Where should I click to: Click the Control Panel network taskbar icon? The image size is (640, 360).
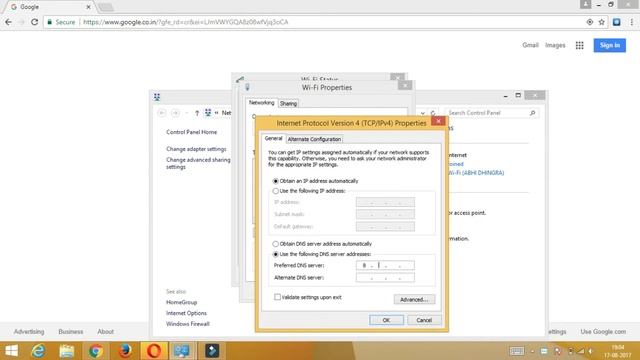[182, 351]
